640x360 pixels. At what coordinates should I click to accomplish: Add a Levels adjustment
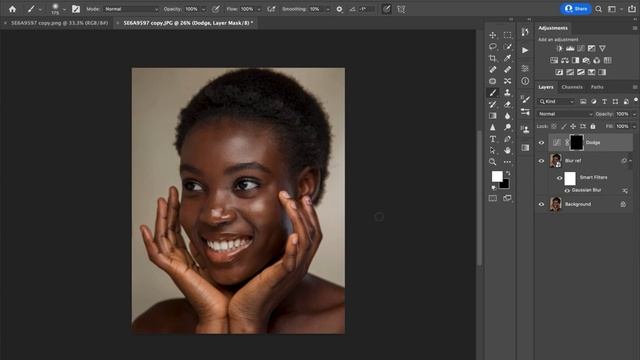click(570, 49)
